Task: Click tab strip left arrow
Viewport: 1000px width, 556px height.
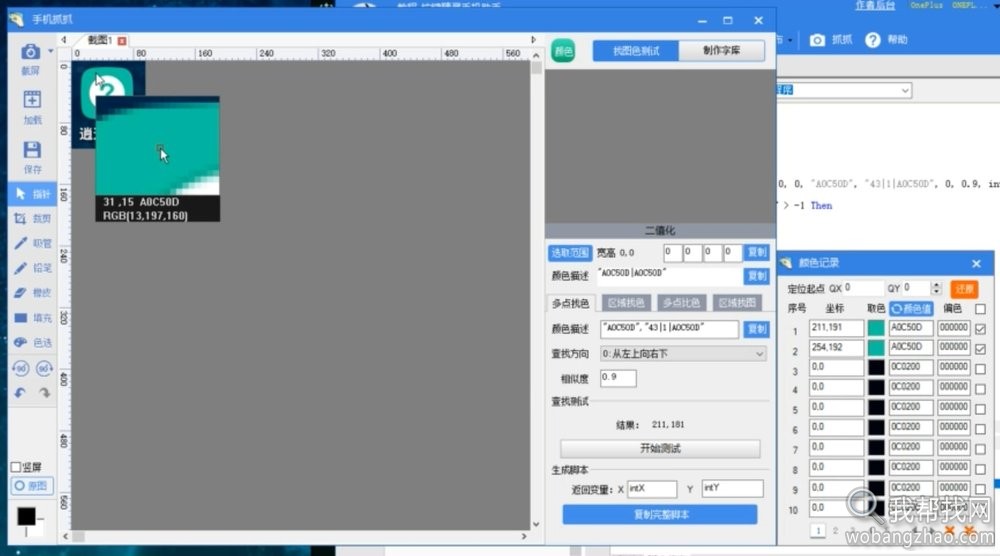Action: [64, 40]
